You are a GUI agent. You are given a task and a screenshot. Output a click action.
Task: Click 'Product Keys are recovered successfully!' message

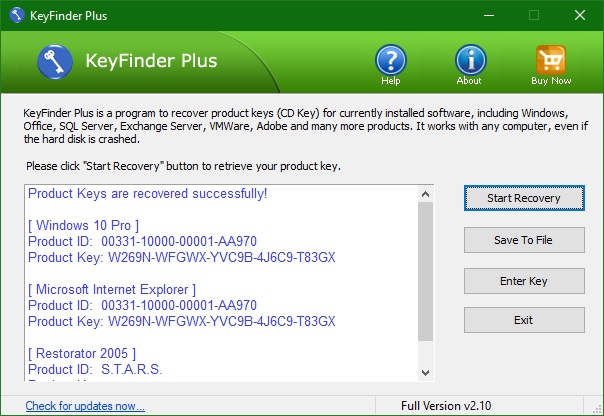point(148,193)
